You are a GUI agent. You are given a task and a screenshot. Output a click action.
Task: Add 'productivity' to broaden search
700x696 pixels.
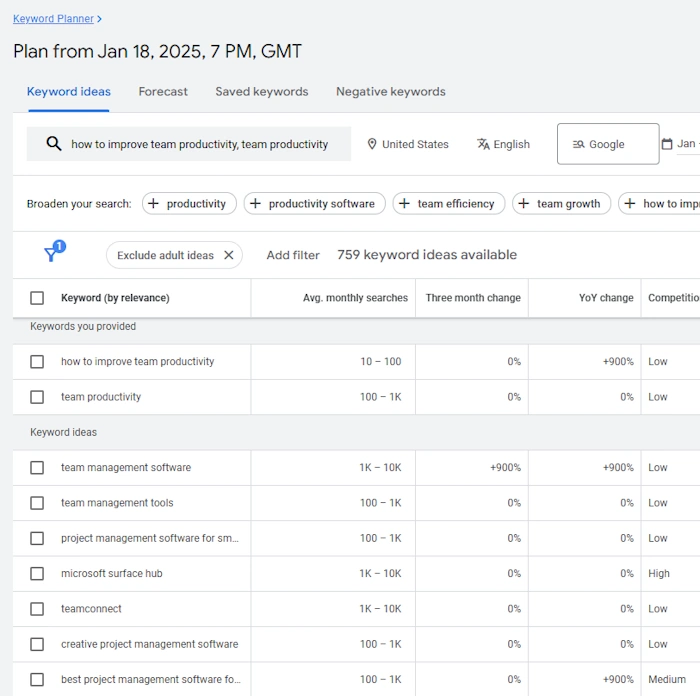(189, 204)
